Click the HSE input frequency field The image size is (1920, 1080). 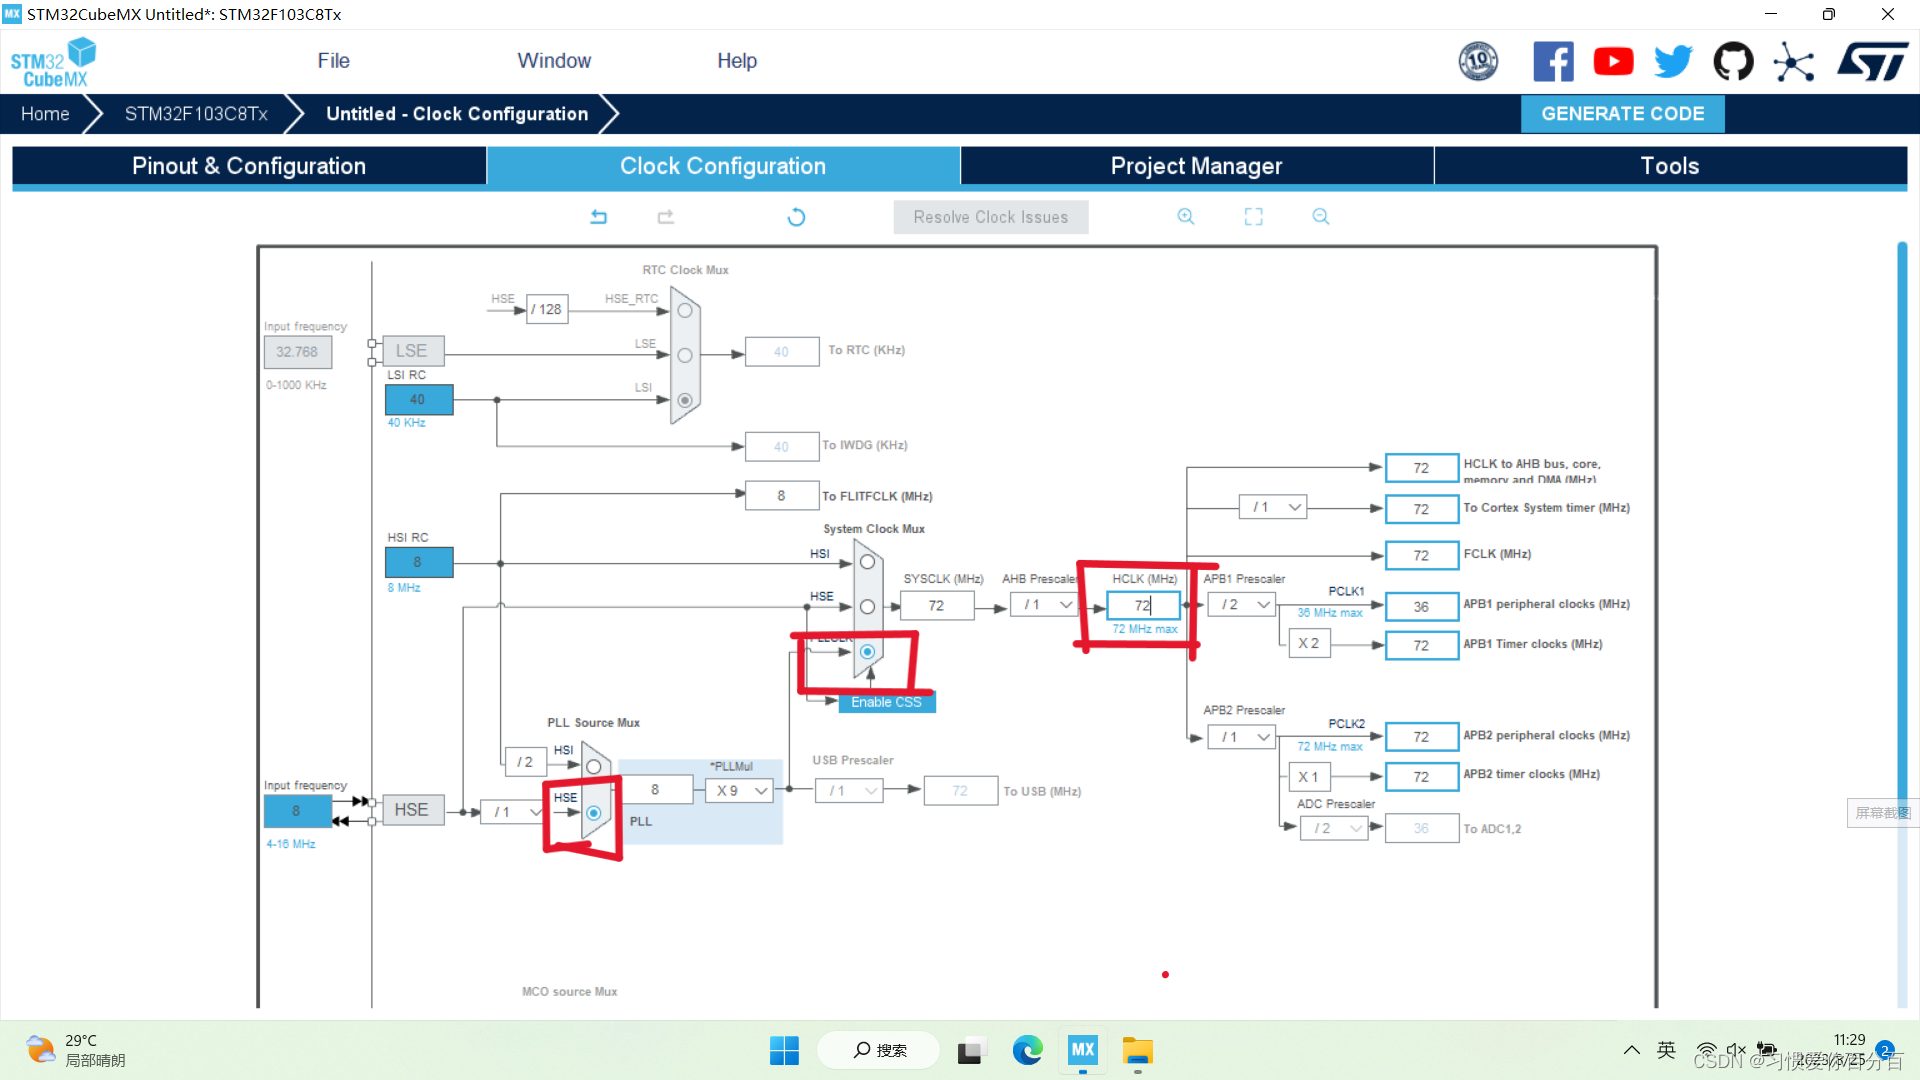tap(297, 811)
